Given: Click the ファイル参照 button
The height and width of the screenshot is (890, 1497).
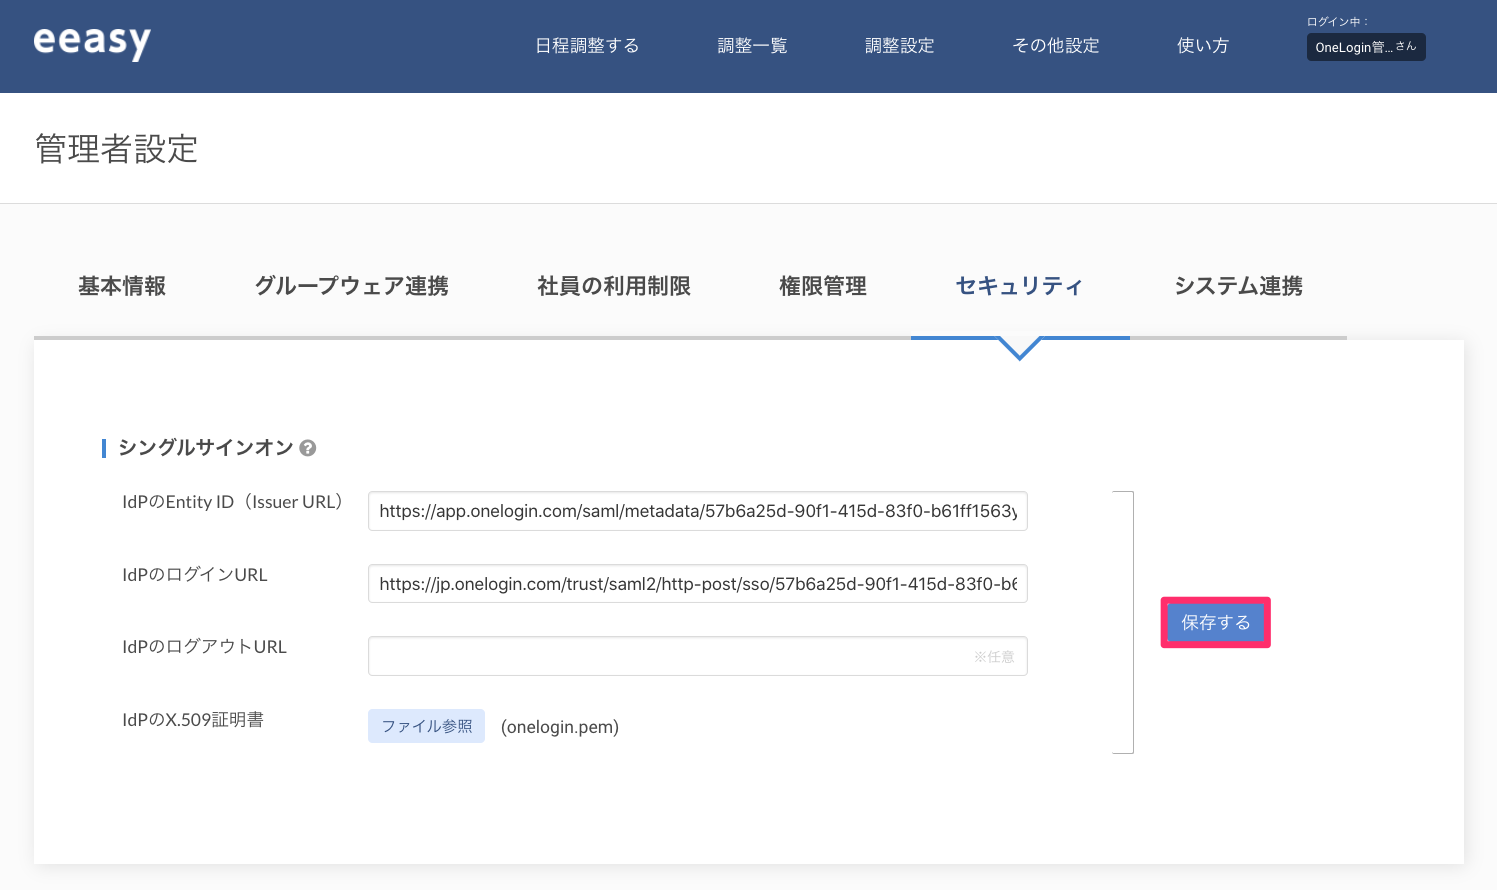Looking at the screenshot, I should tap(427, 726).
